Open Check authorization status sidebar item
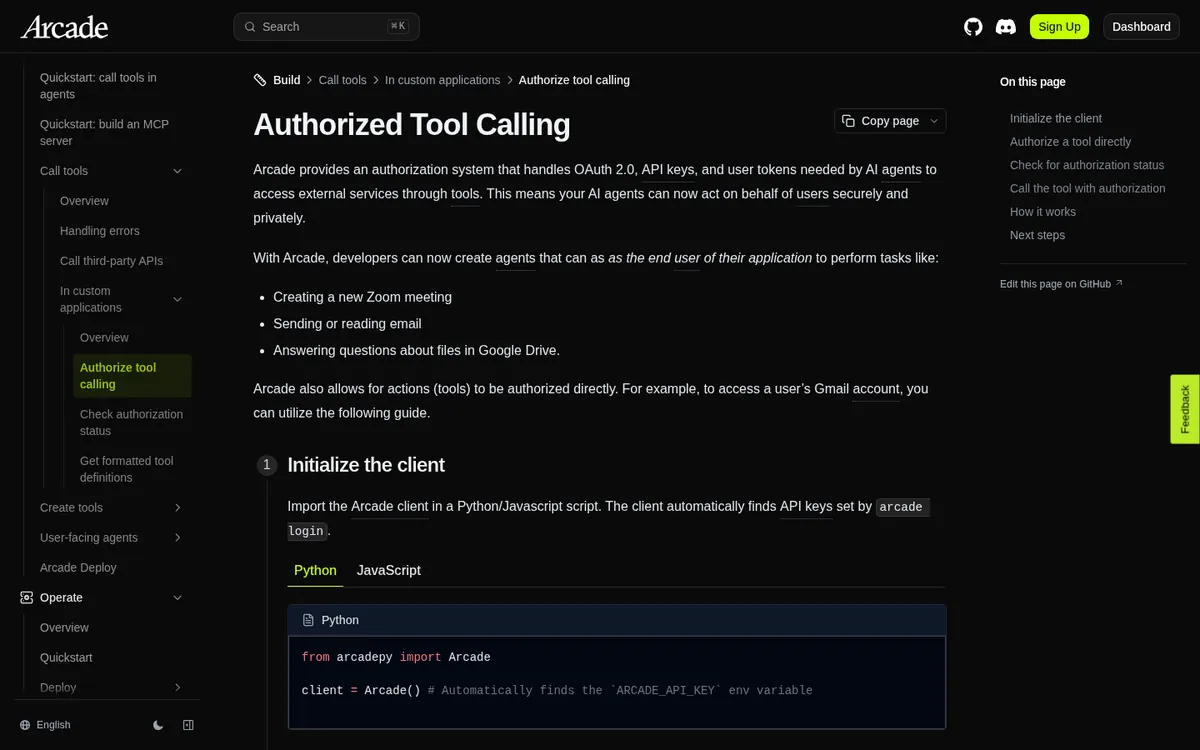Image resolution: width=1200 pixels, height=750 pixels. click(132, 422)
